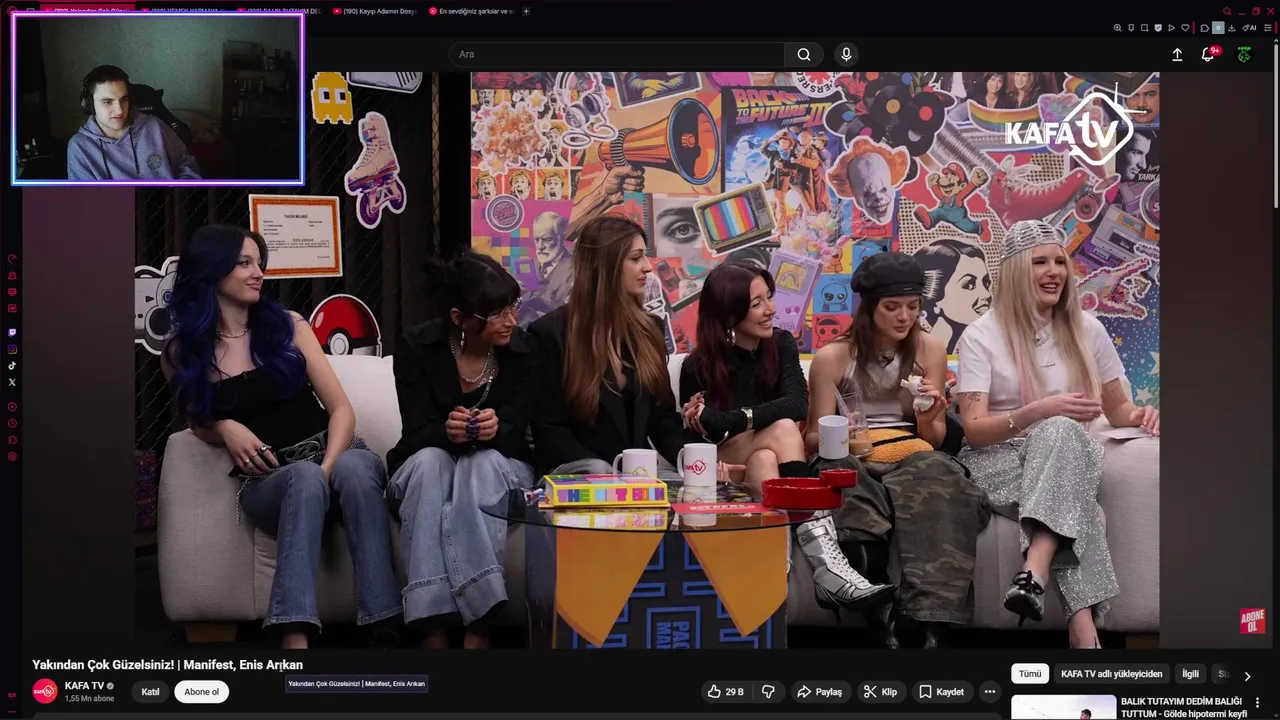
Task: Open TikTok from the browser sidebar
Action: (x=12, y=366)
